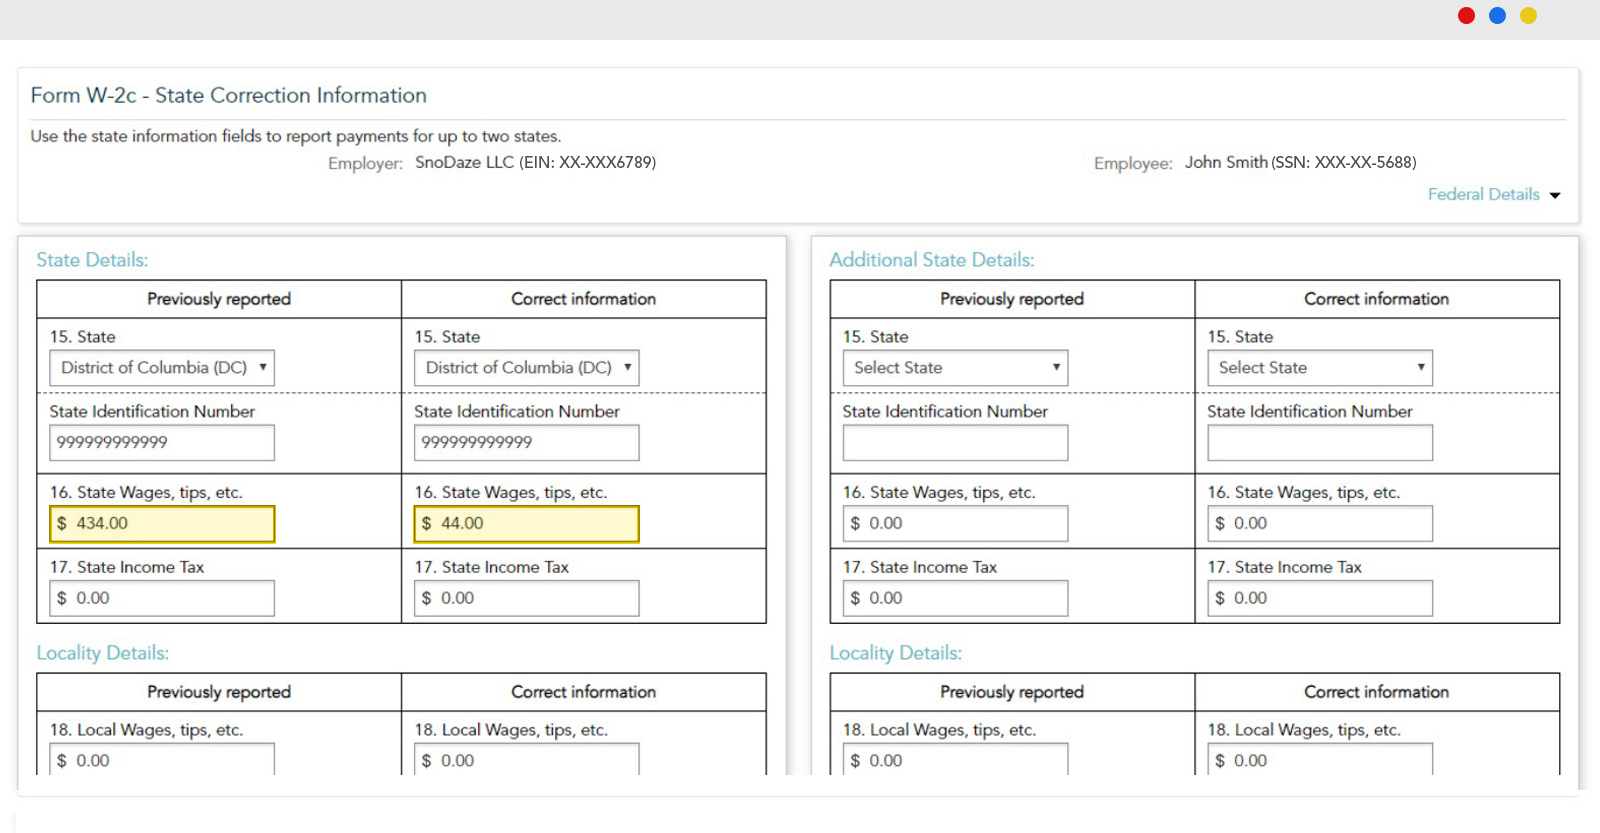Click empty Additional State previously reported identification number field

(x=955, y=443)
